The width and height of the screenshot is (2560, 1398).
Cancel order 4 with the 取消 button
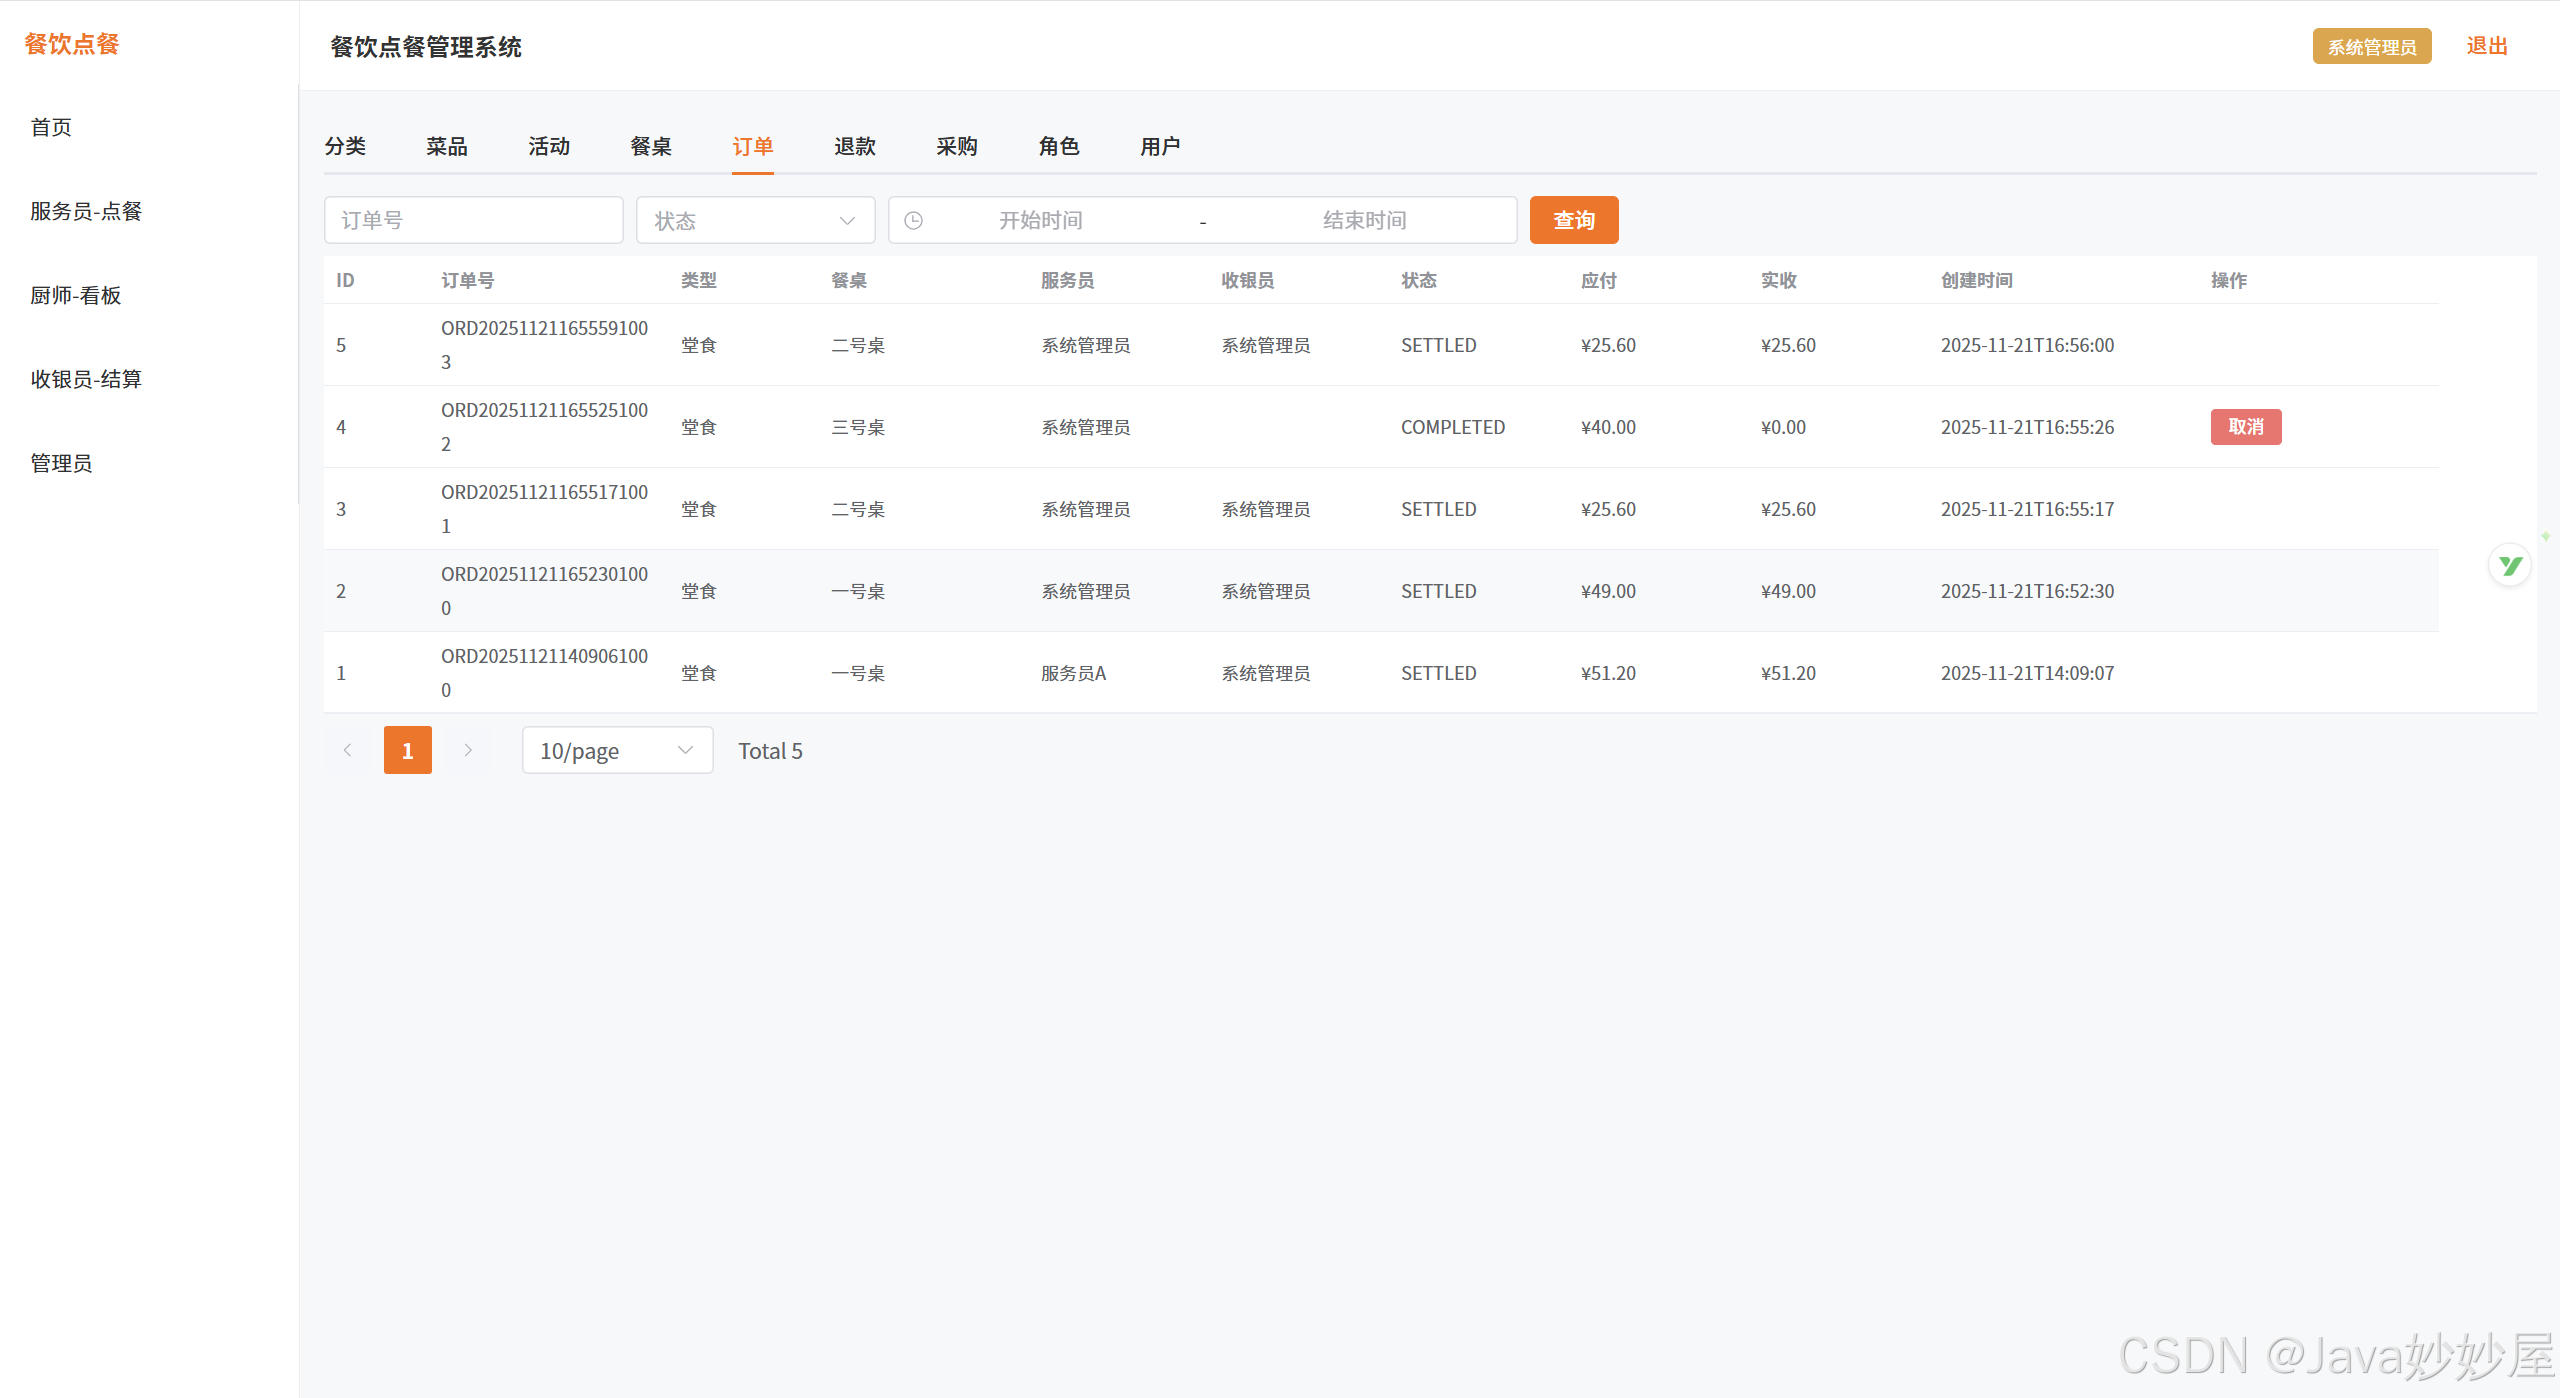pos(2245,427)
